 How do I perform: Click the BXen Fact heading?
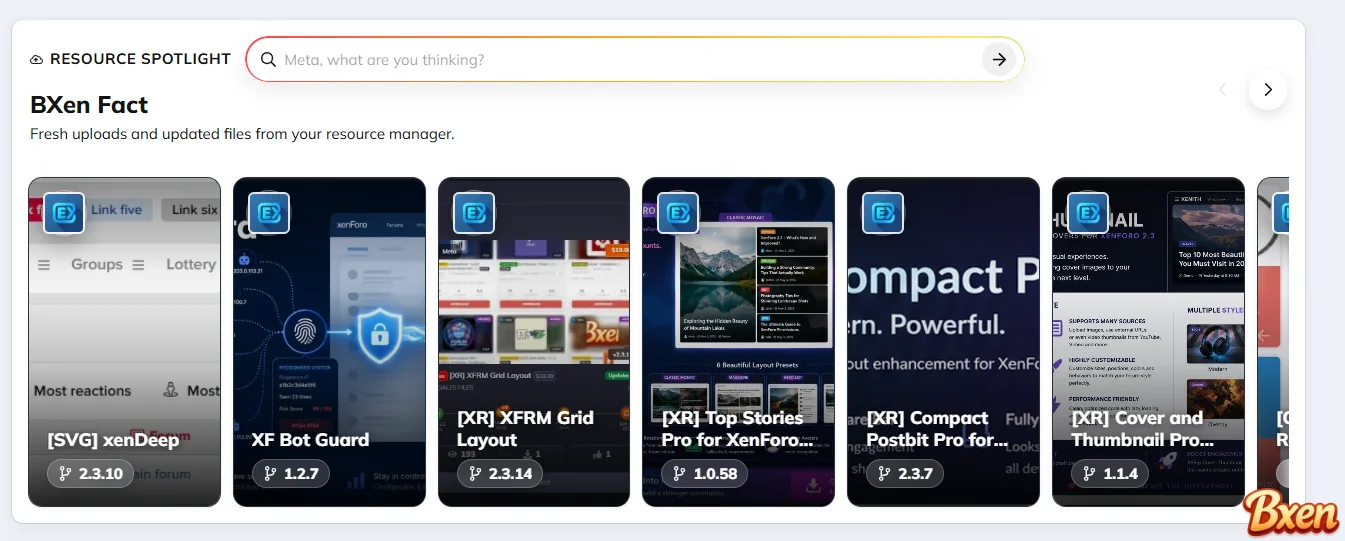(89, 105)
